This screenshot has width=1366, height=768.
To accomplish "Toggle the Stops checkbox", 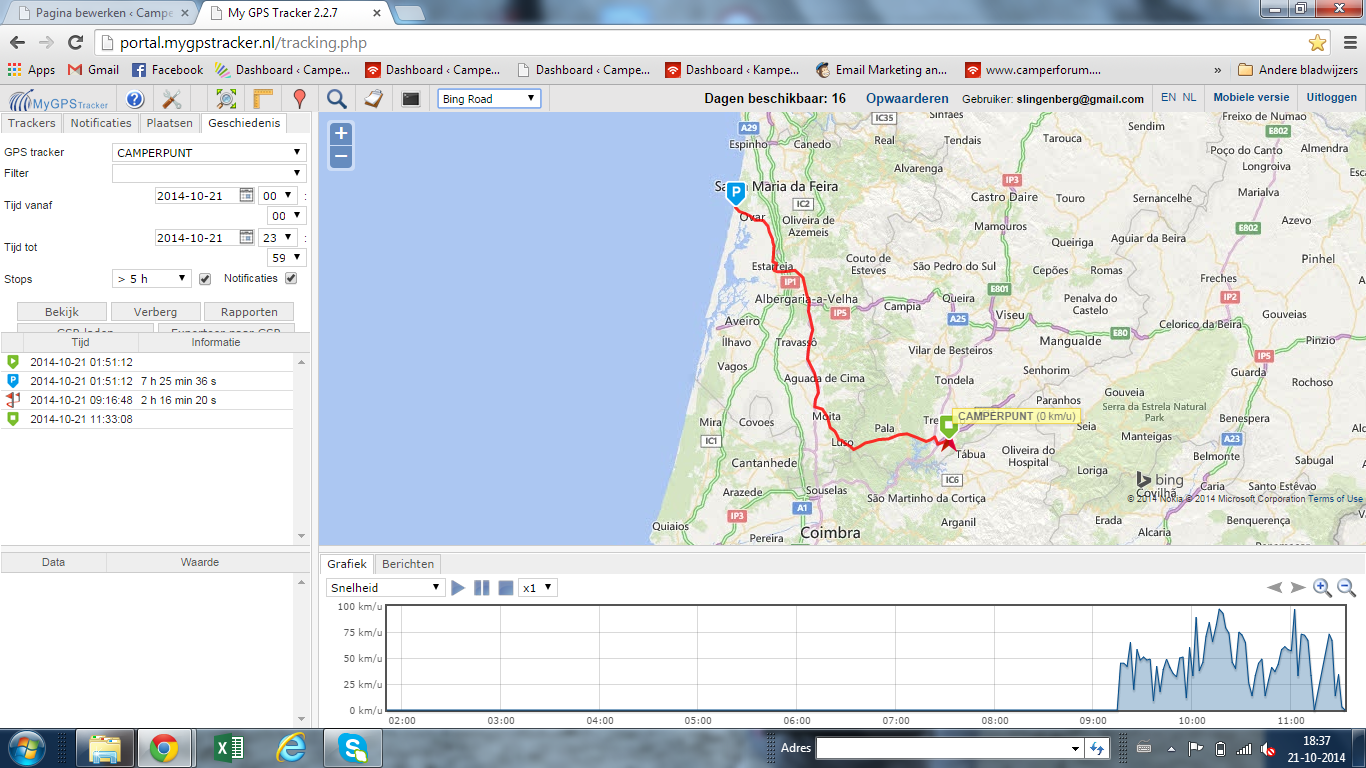I will tap(205, 279).
